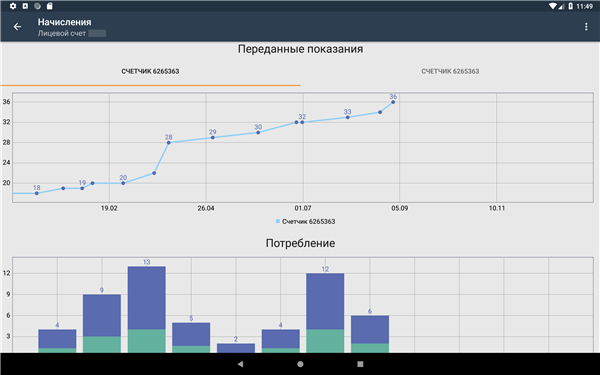Tap the Wi-Fi icon in status bar
600x375 pixels.
[553, 6]
